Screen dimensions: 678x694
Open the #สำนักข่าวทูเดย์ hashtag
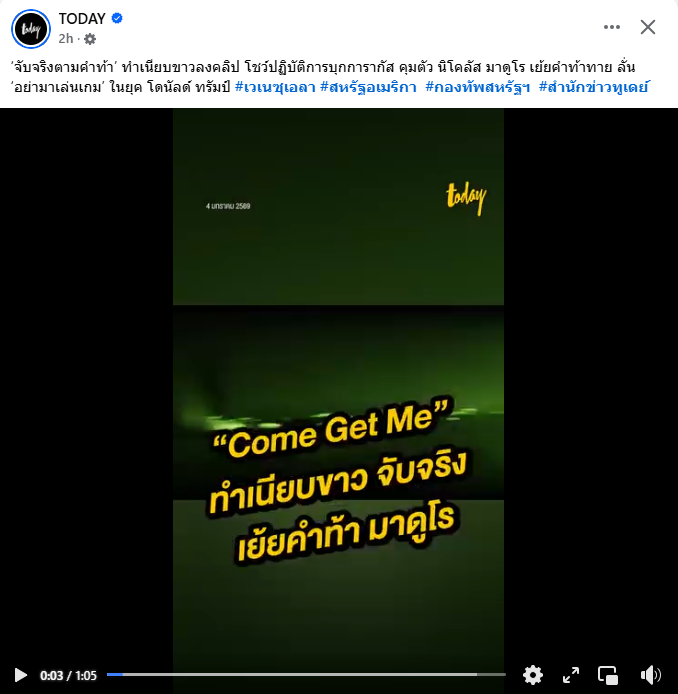pyautogui.click(x=593, y=87)
